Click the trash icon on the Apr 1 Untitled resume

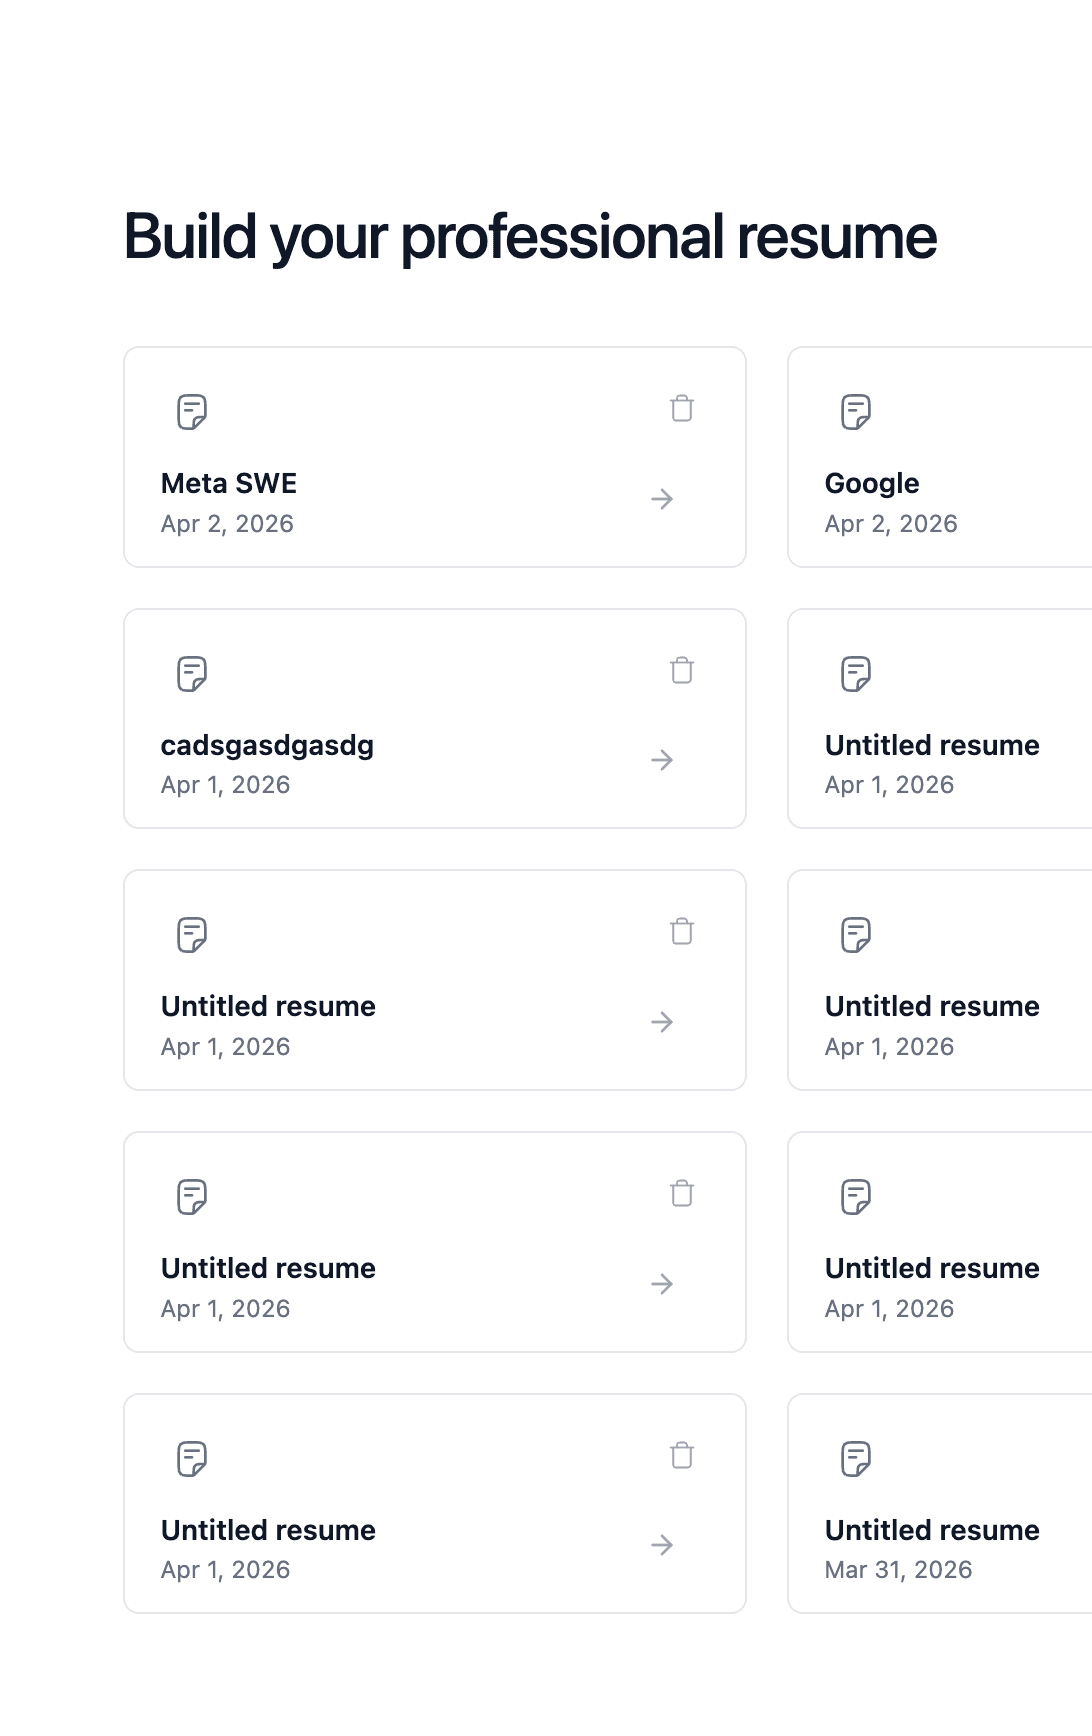pyautogui.click(x=682, y=932)
